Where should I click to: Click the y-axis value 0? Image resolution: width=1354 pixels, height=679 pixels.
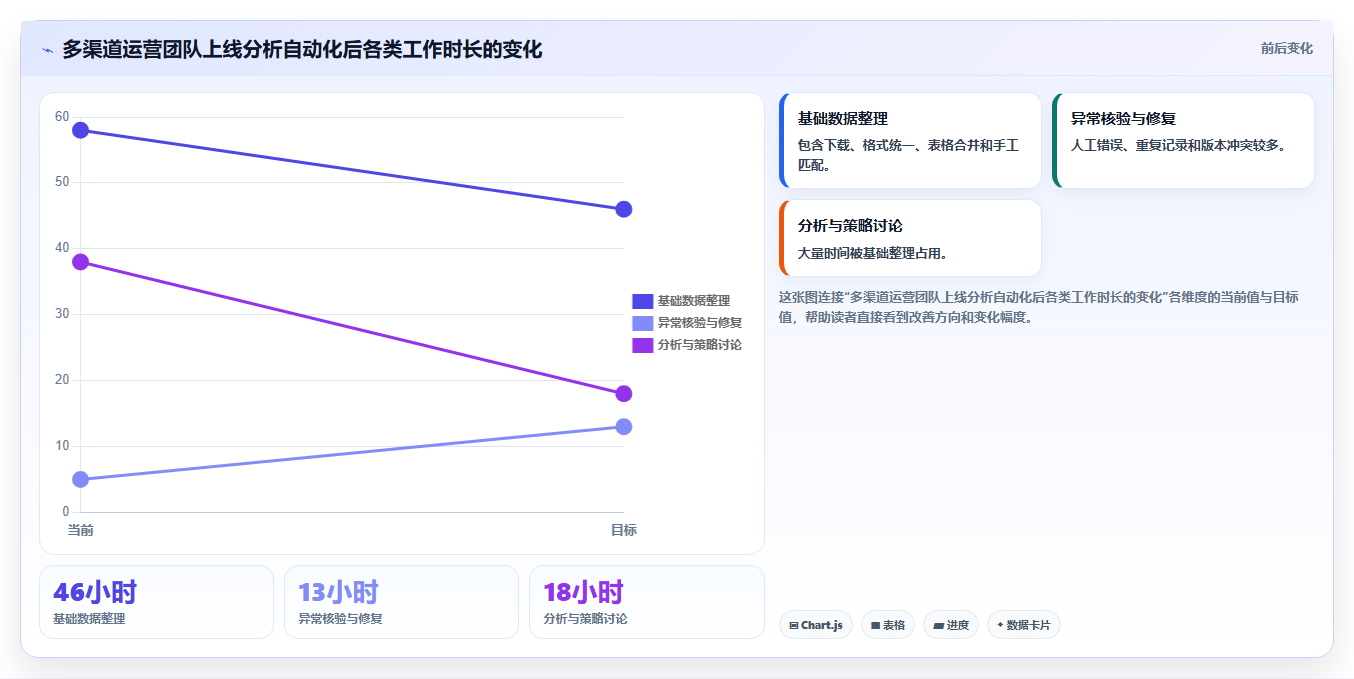(66, 512)
